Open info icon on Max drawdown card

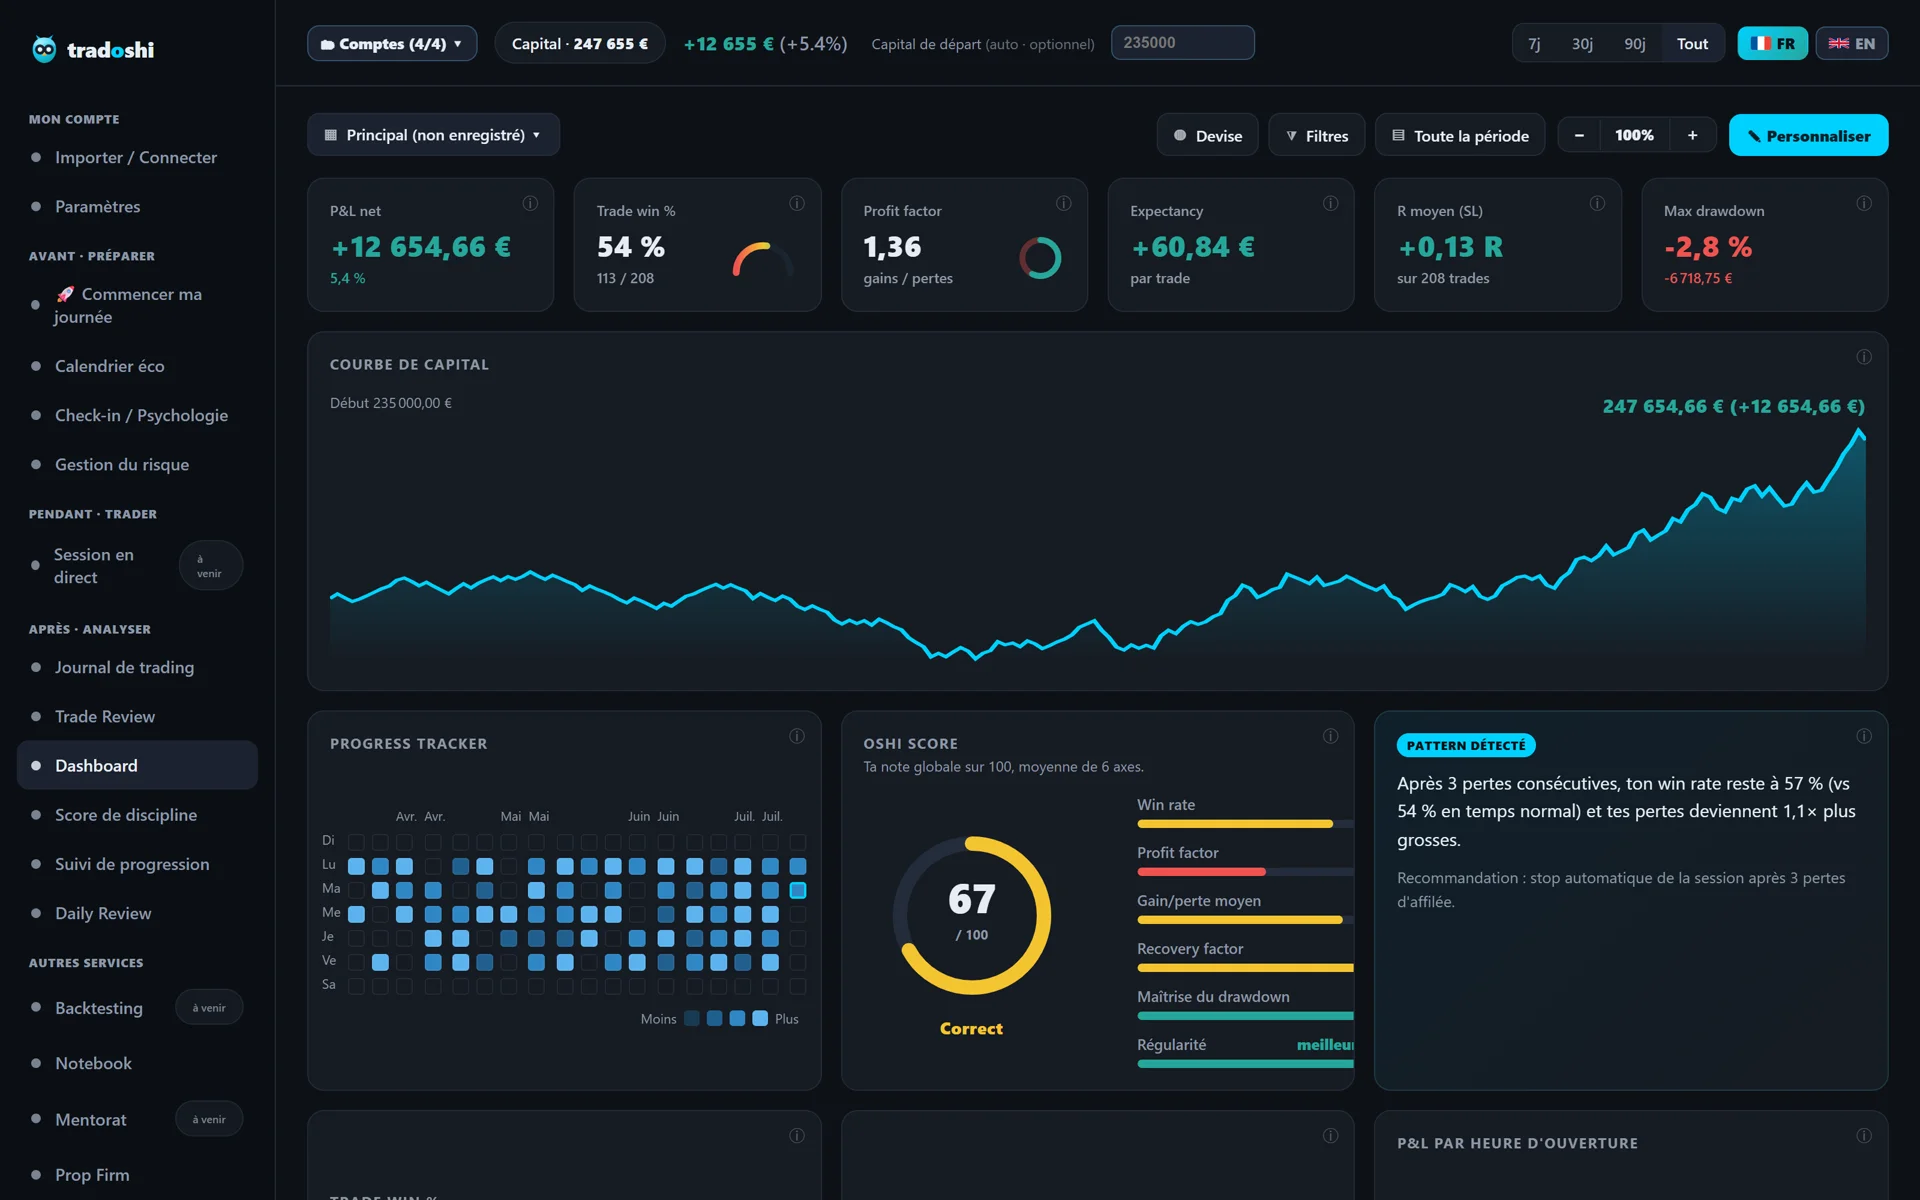(1864, 203)
